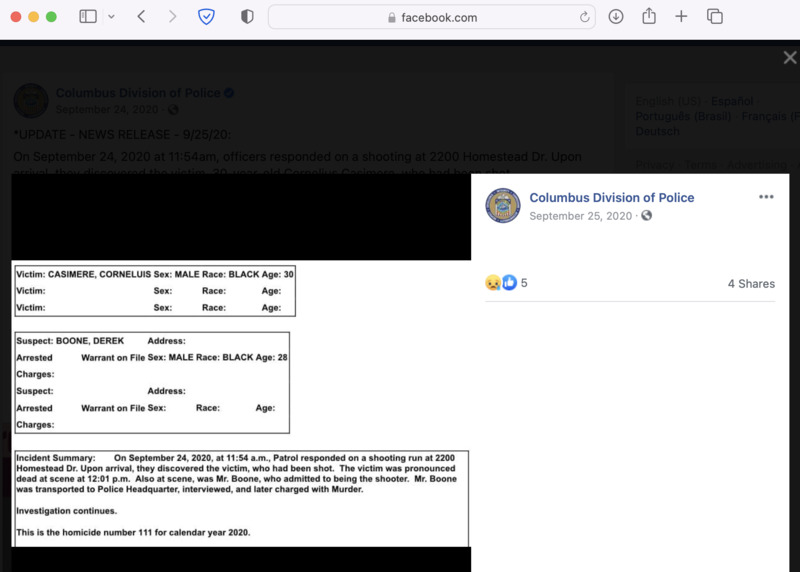This screenshot has height=572, width=800.
Task: Toggle the Safari sidebar panel
Action: (88, 17)
